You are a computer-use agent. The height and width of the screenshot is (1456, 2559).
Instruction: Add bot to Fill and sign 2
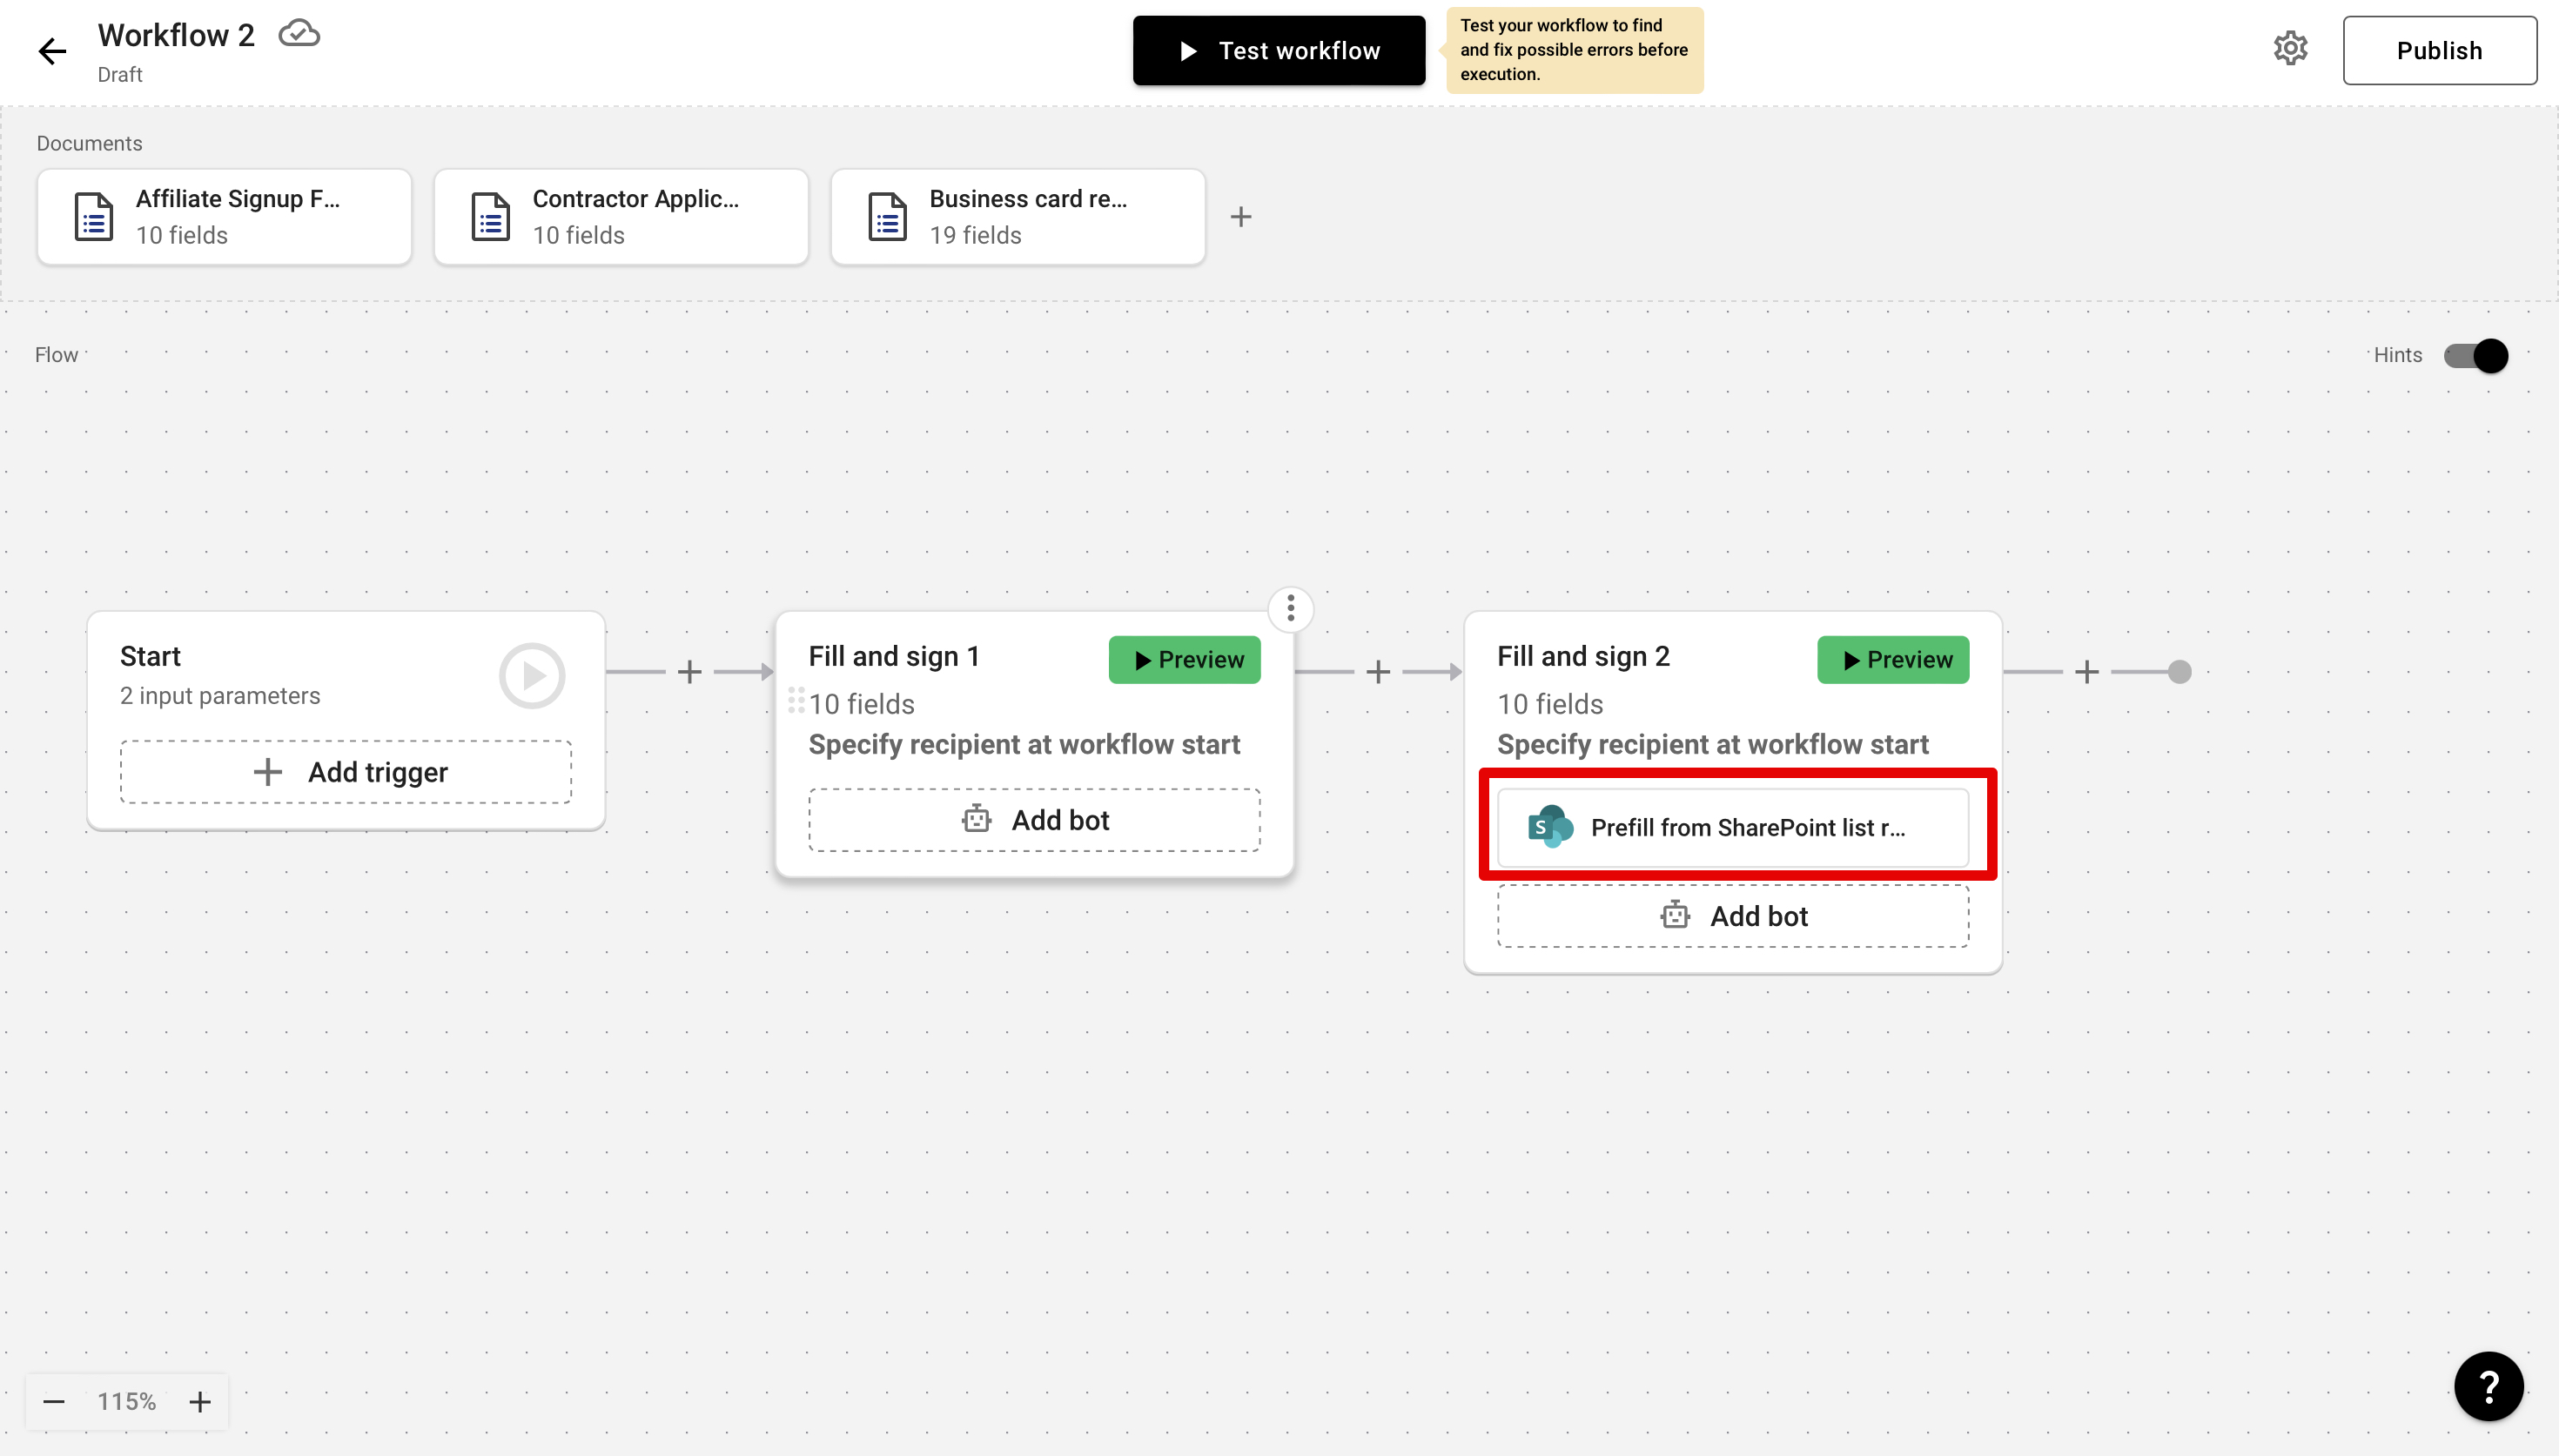click(1733, 916)
